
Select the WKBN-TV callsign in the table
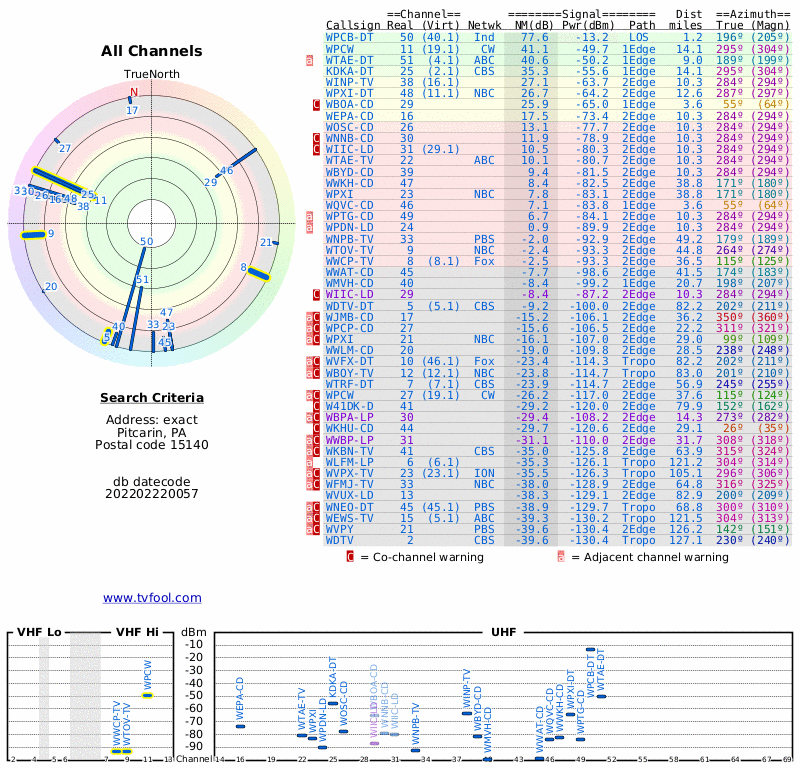point(349,451)
